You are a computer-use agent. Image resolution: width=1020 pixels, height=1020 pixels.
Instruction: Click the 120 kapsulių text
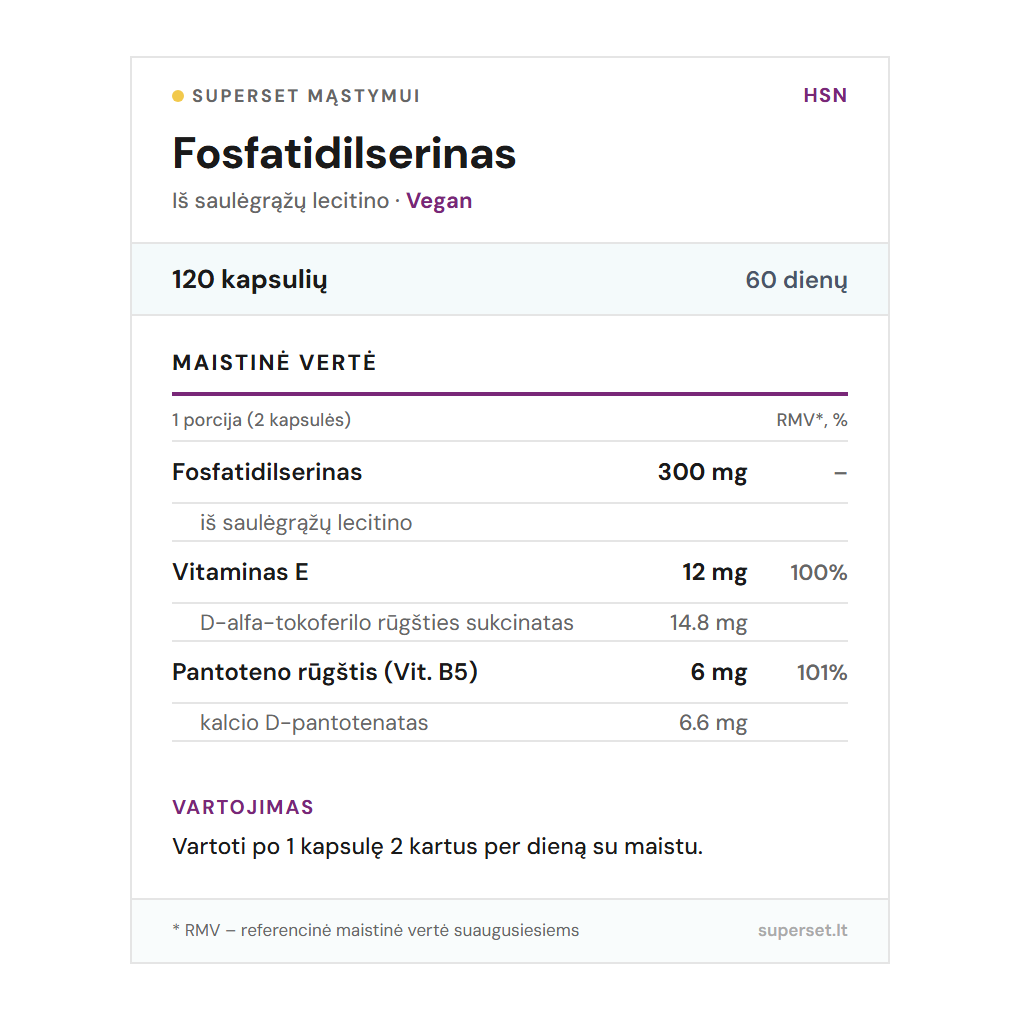click(x=249, y=279)
